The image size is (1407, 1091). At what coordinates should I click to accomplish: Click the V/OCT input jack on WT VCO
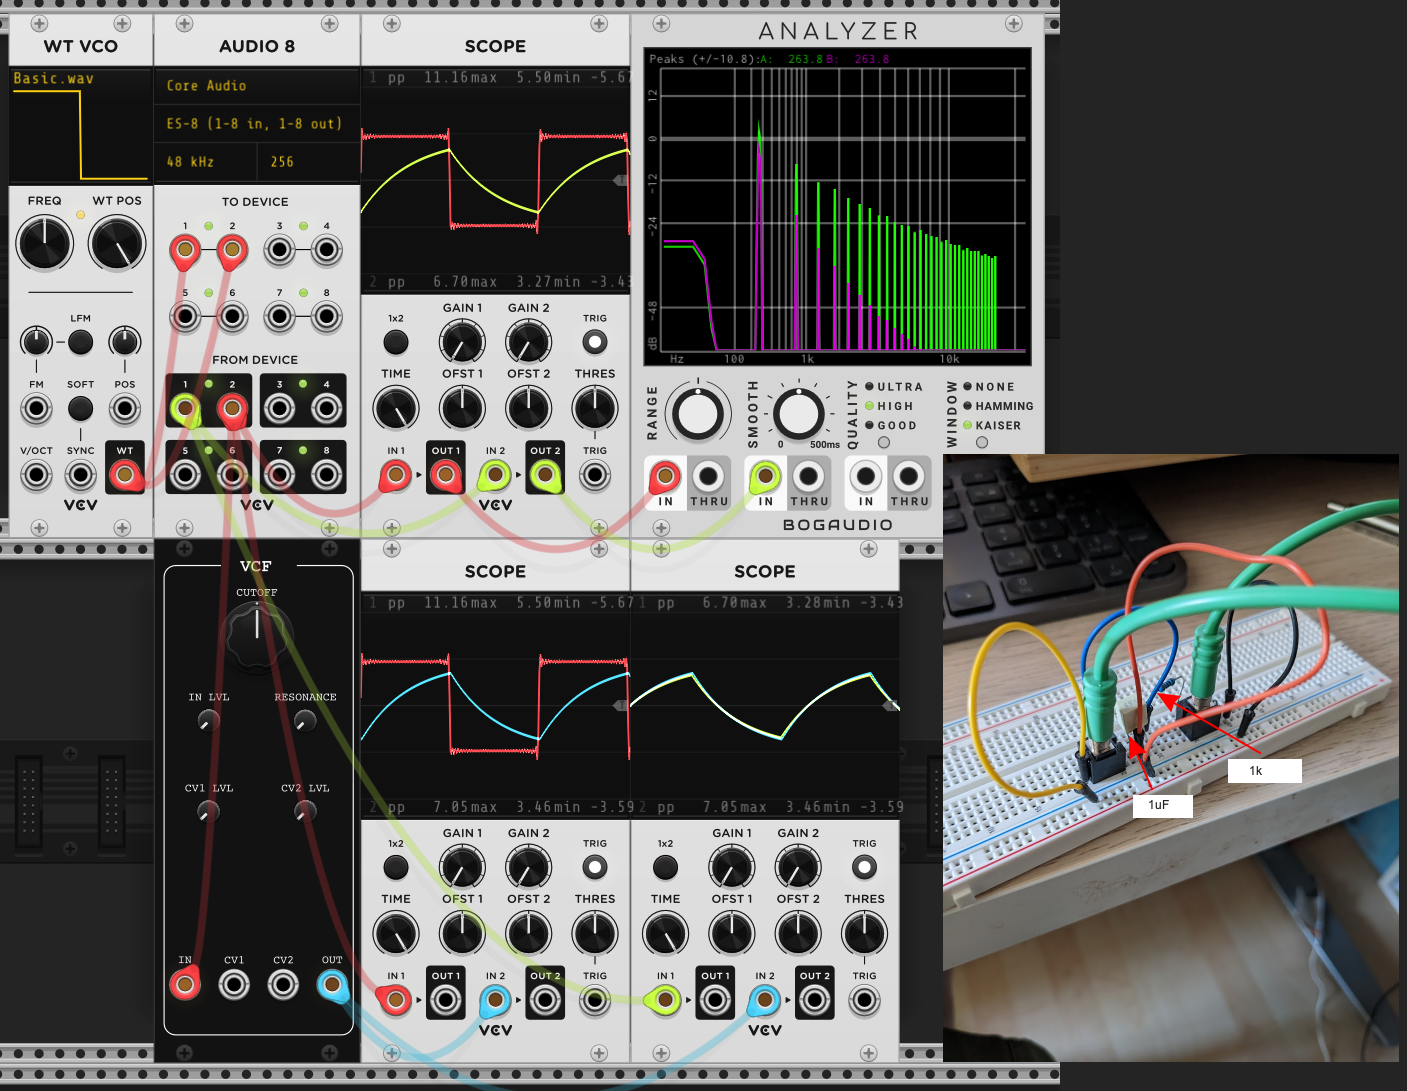pyautogui.click(x=37, y=475)
